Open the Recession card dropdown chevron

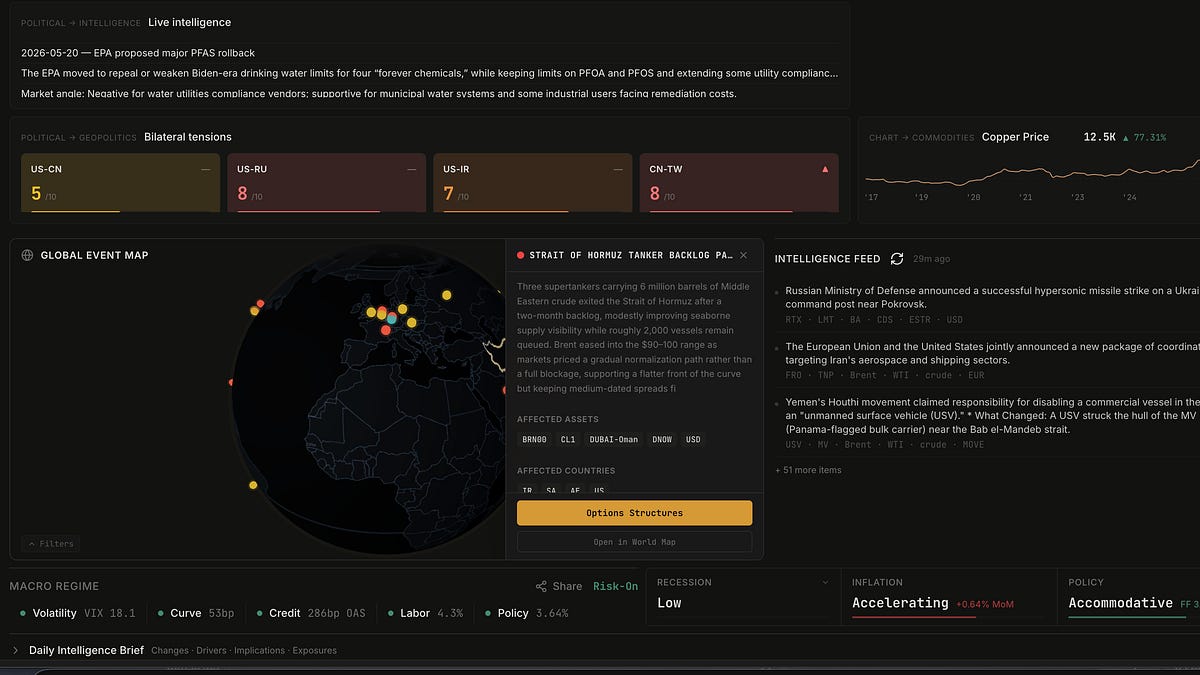[x=825, y=582]
